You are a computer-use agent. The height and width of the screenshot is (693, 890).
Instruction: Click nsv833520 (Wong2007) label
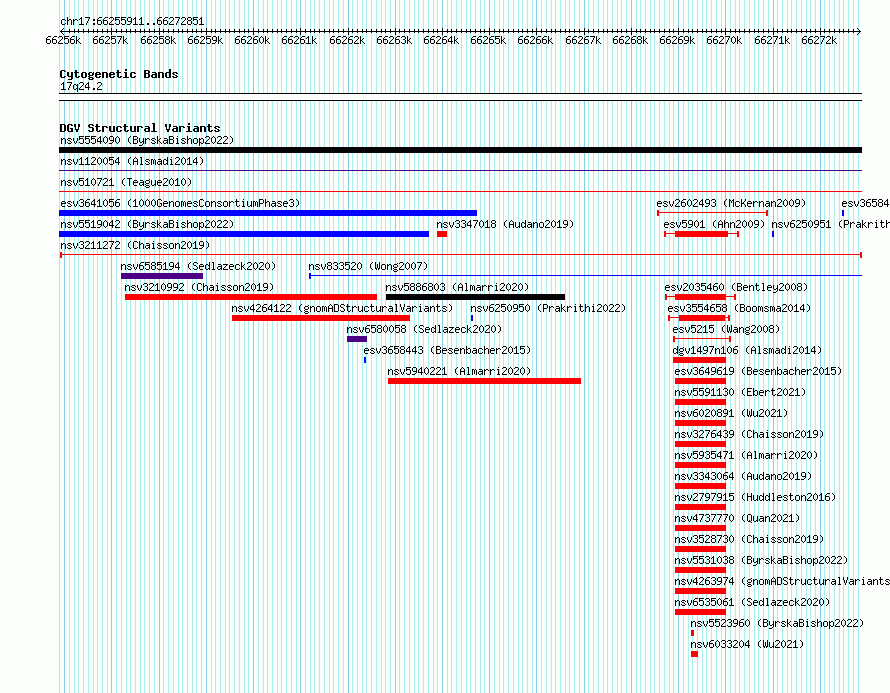tap(368, 266)
